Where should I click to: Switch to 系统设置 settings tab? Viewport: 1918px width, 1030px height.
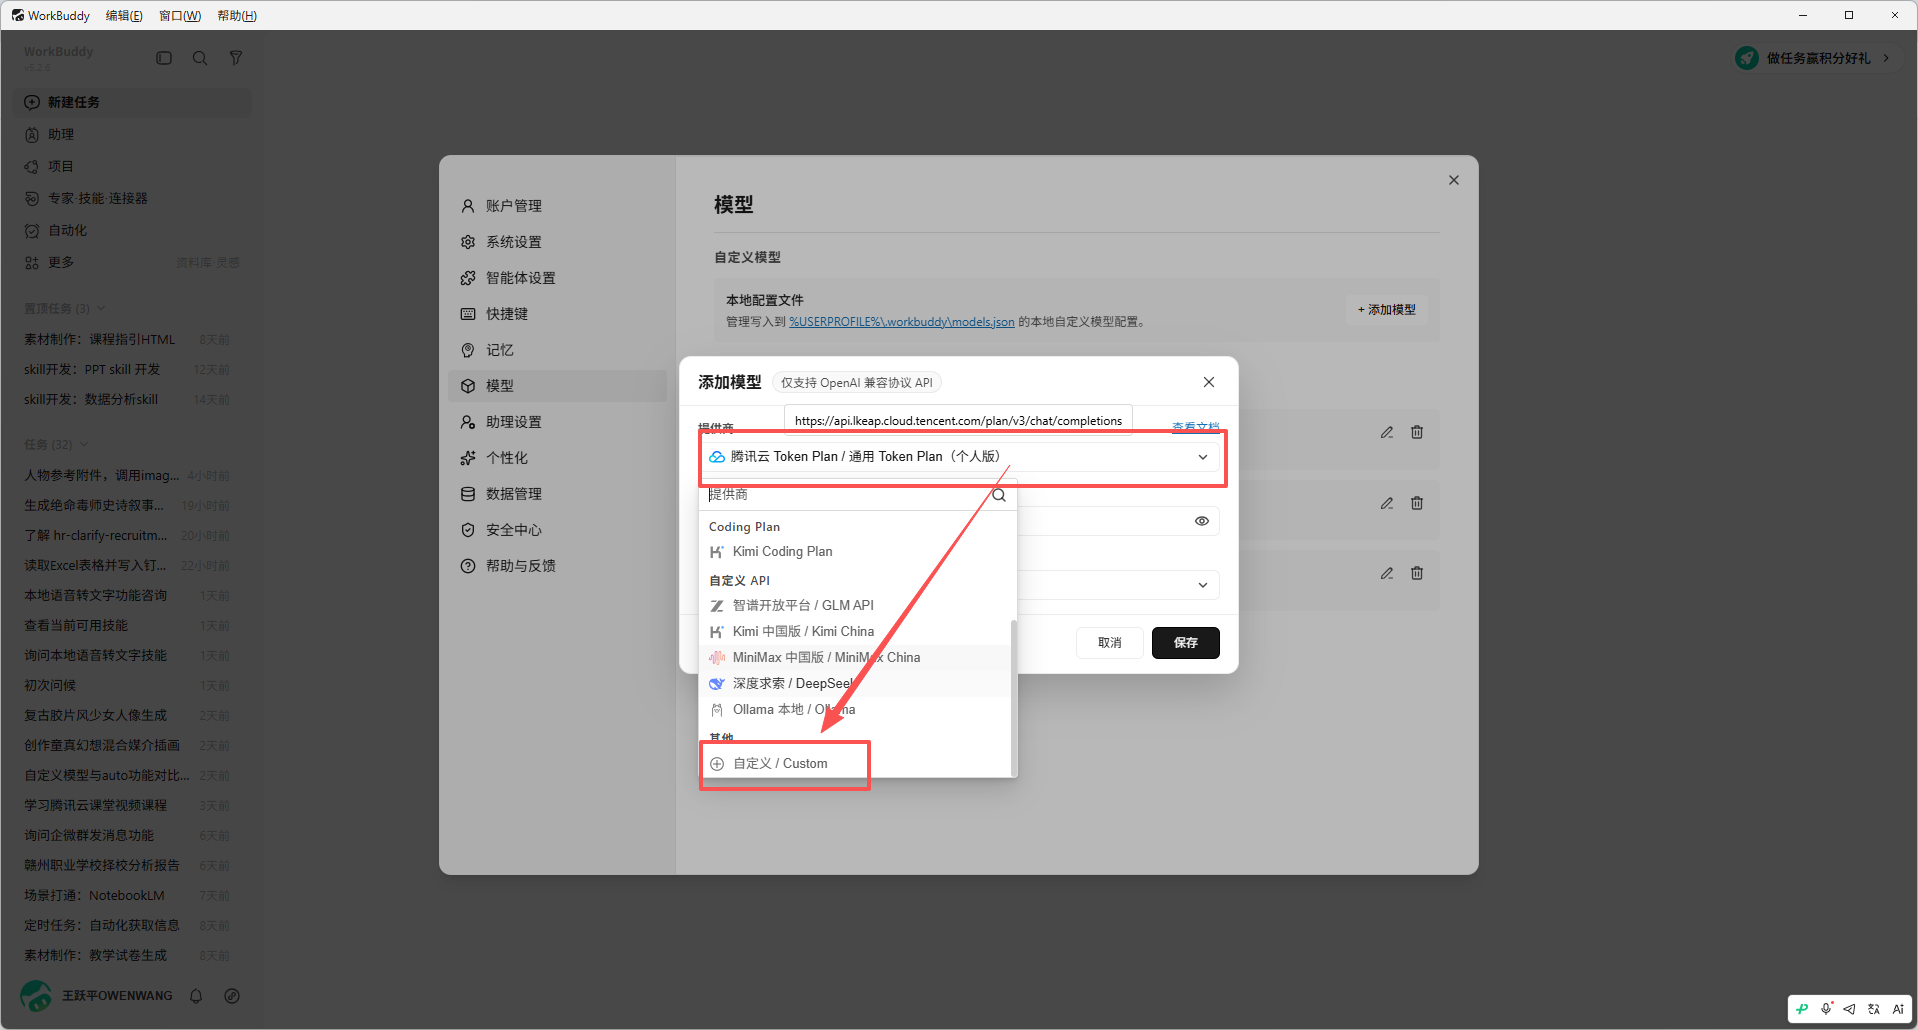point(557,242)
